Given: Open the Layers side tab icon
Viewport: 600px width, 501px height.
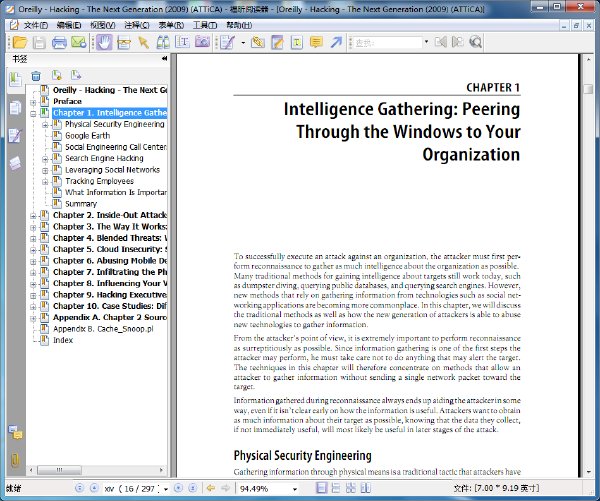Looking at the screenshot, I should 15,163.
